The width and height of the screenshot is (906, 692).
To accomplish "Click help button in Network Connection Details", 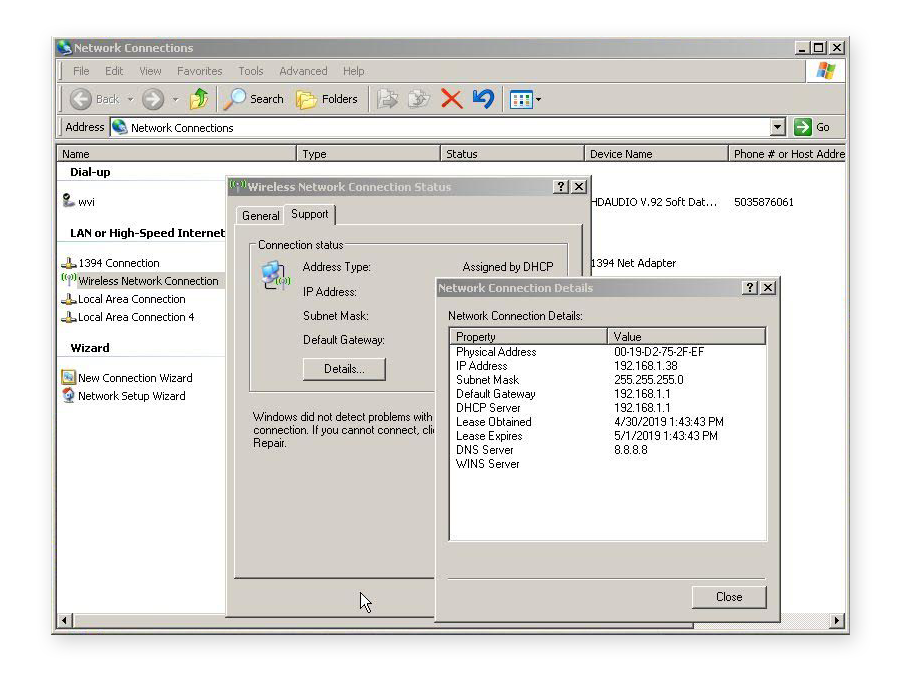I will [x=750, y=288].
